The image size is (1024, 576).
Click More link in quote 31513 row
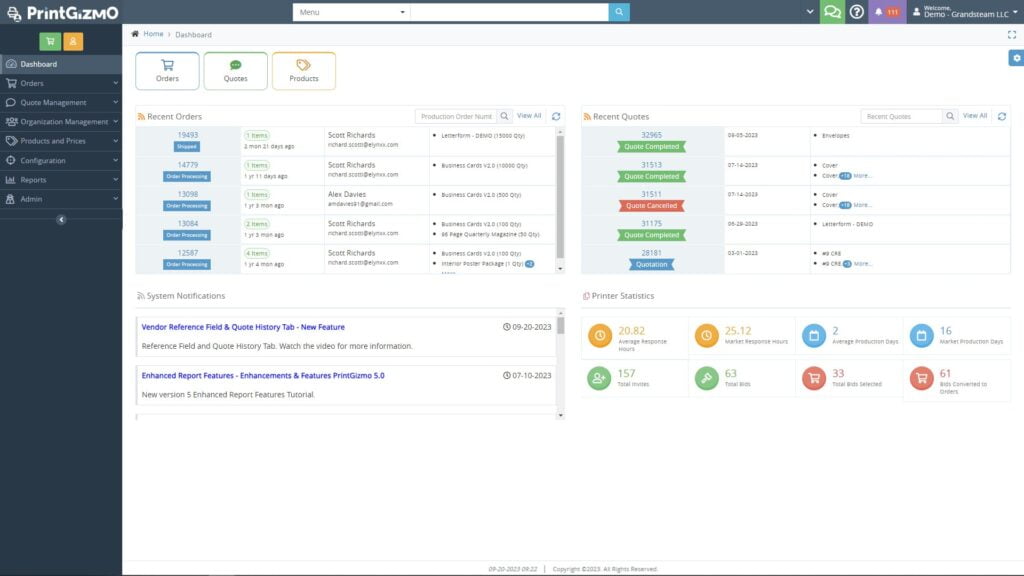(x=862, y=176)
